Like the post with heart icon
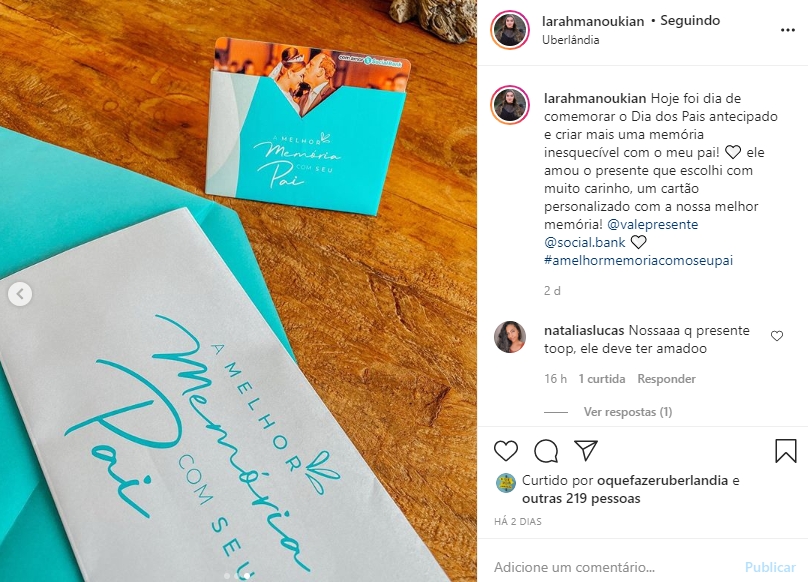This screenshot has height=582, width=808. click(x=506, y=451)
